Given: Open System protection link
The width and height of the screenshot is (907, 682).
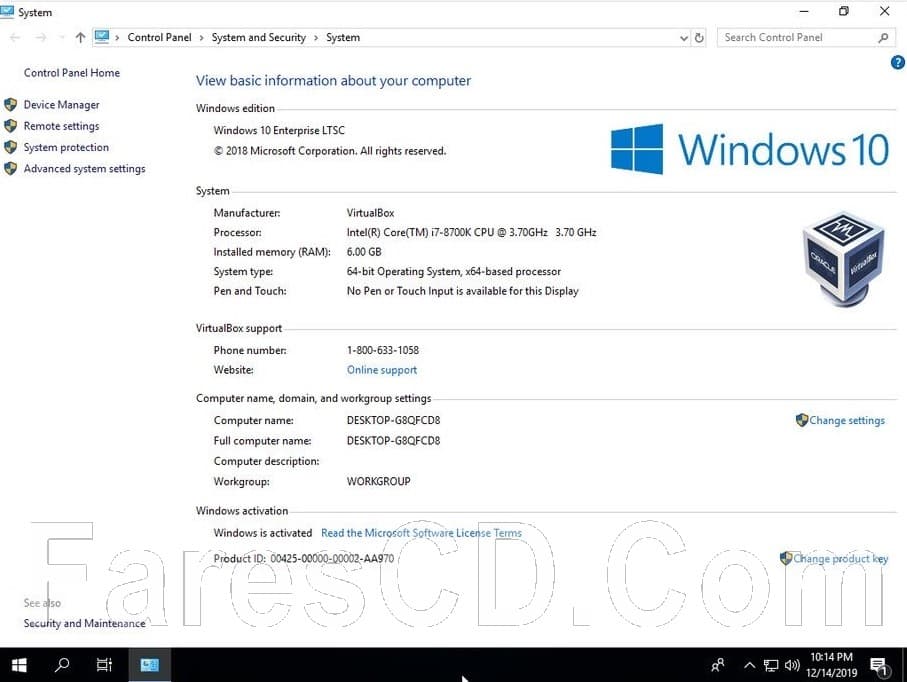Looking at the screenshot, I should point(66,148).
